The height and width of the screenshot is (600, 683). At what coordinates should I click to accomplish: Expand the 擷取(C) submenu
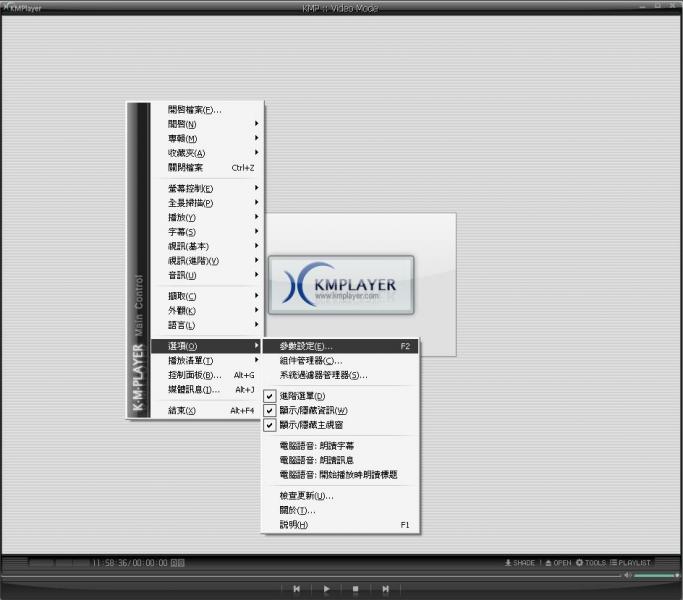[206, 296]
